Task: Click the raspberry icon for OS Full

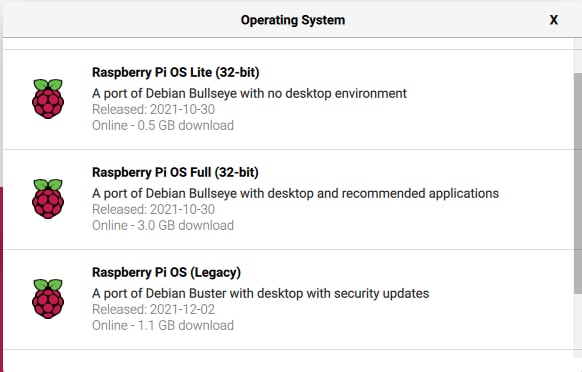Action: point(48,199)
